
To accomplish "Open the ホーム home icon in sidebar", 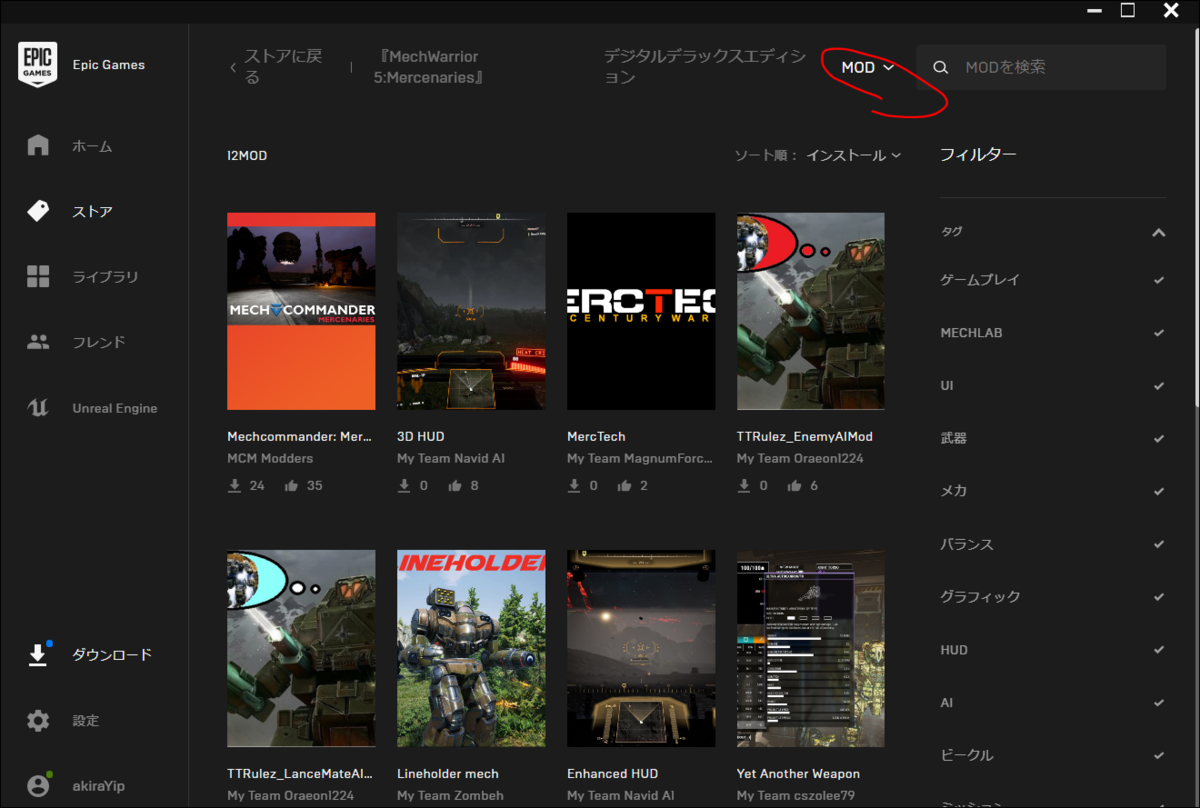I will (38, 146).
